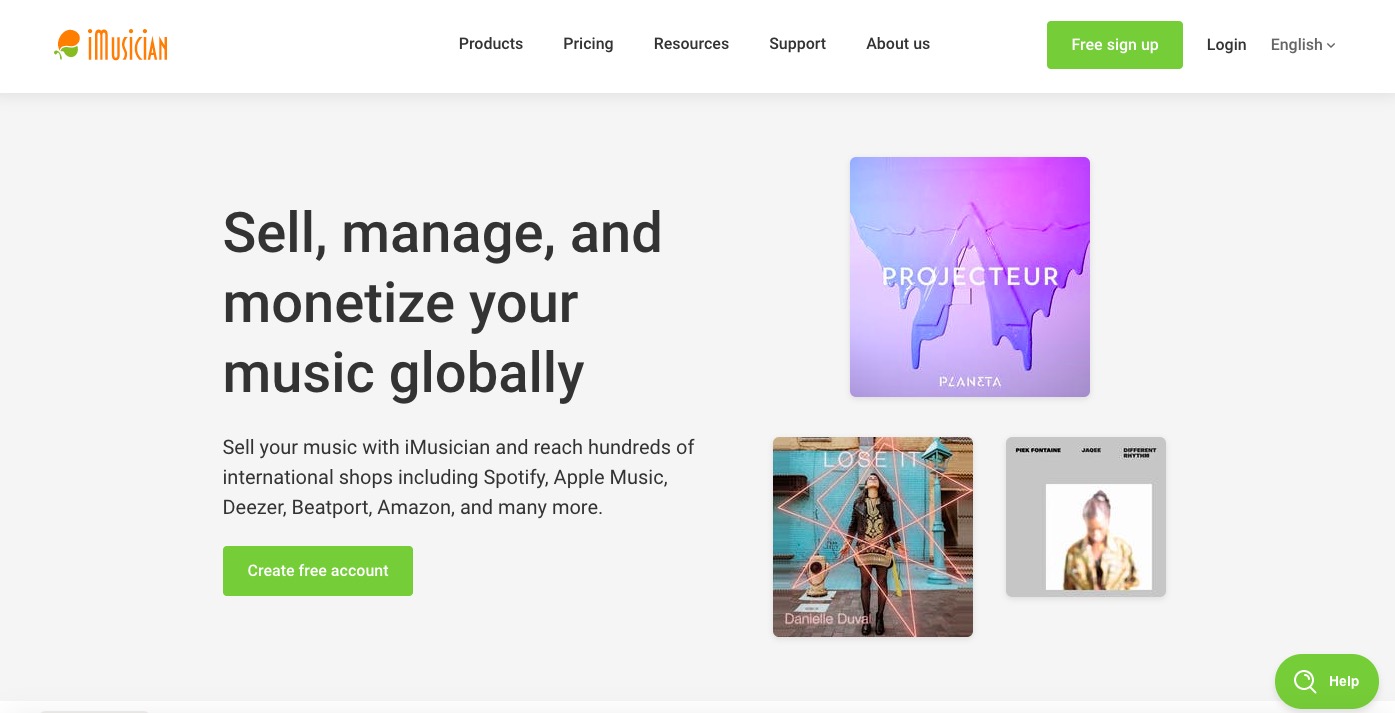Go to the Support page
This screenshot has height=713, width=1395.
click(797, 44)
